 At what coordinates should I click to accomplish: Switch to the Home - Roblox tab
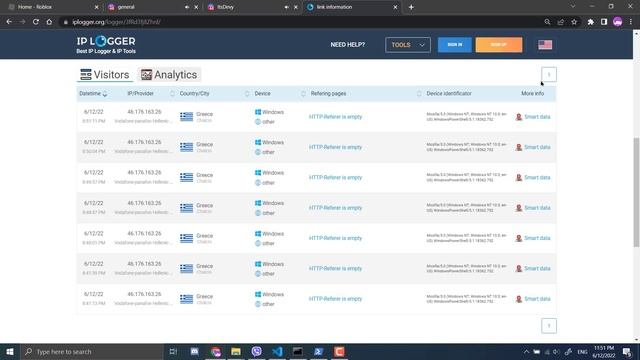tap(53, 7)
